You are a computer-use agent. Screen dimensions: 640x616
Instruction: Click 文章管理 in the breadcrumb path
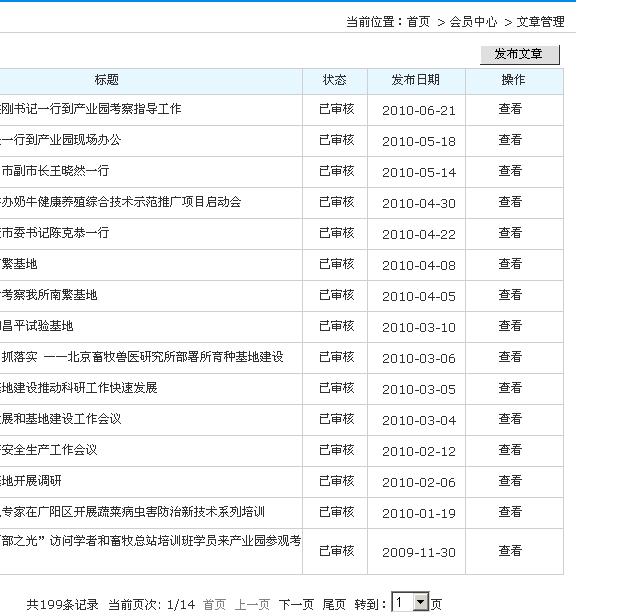click(540, 22)
